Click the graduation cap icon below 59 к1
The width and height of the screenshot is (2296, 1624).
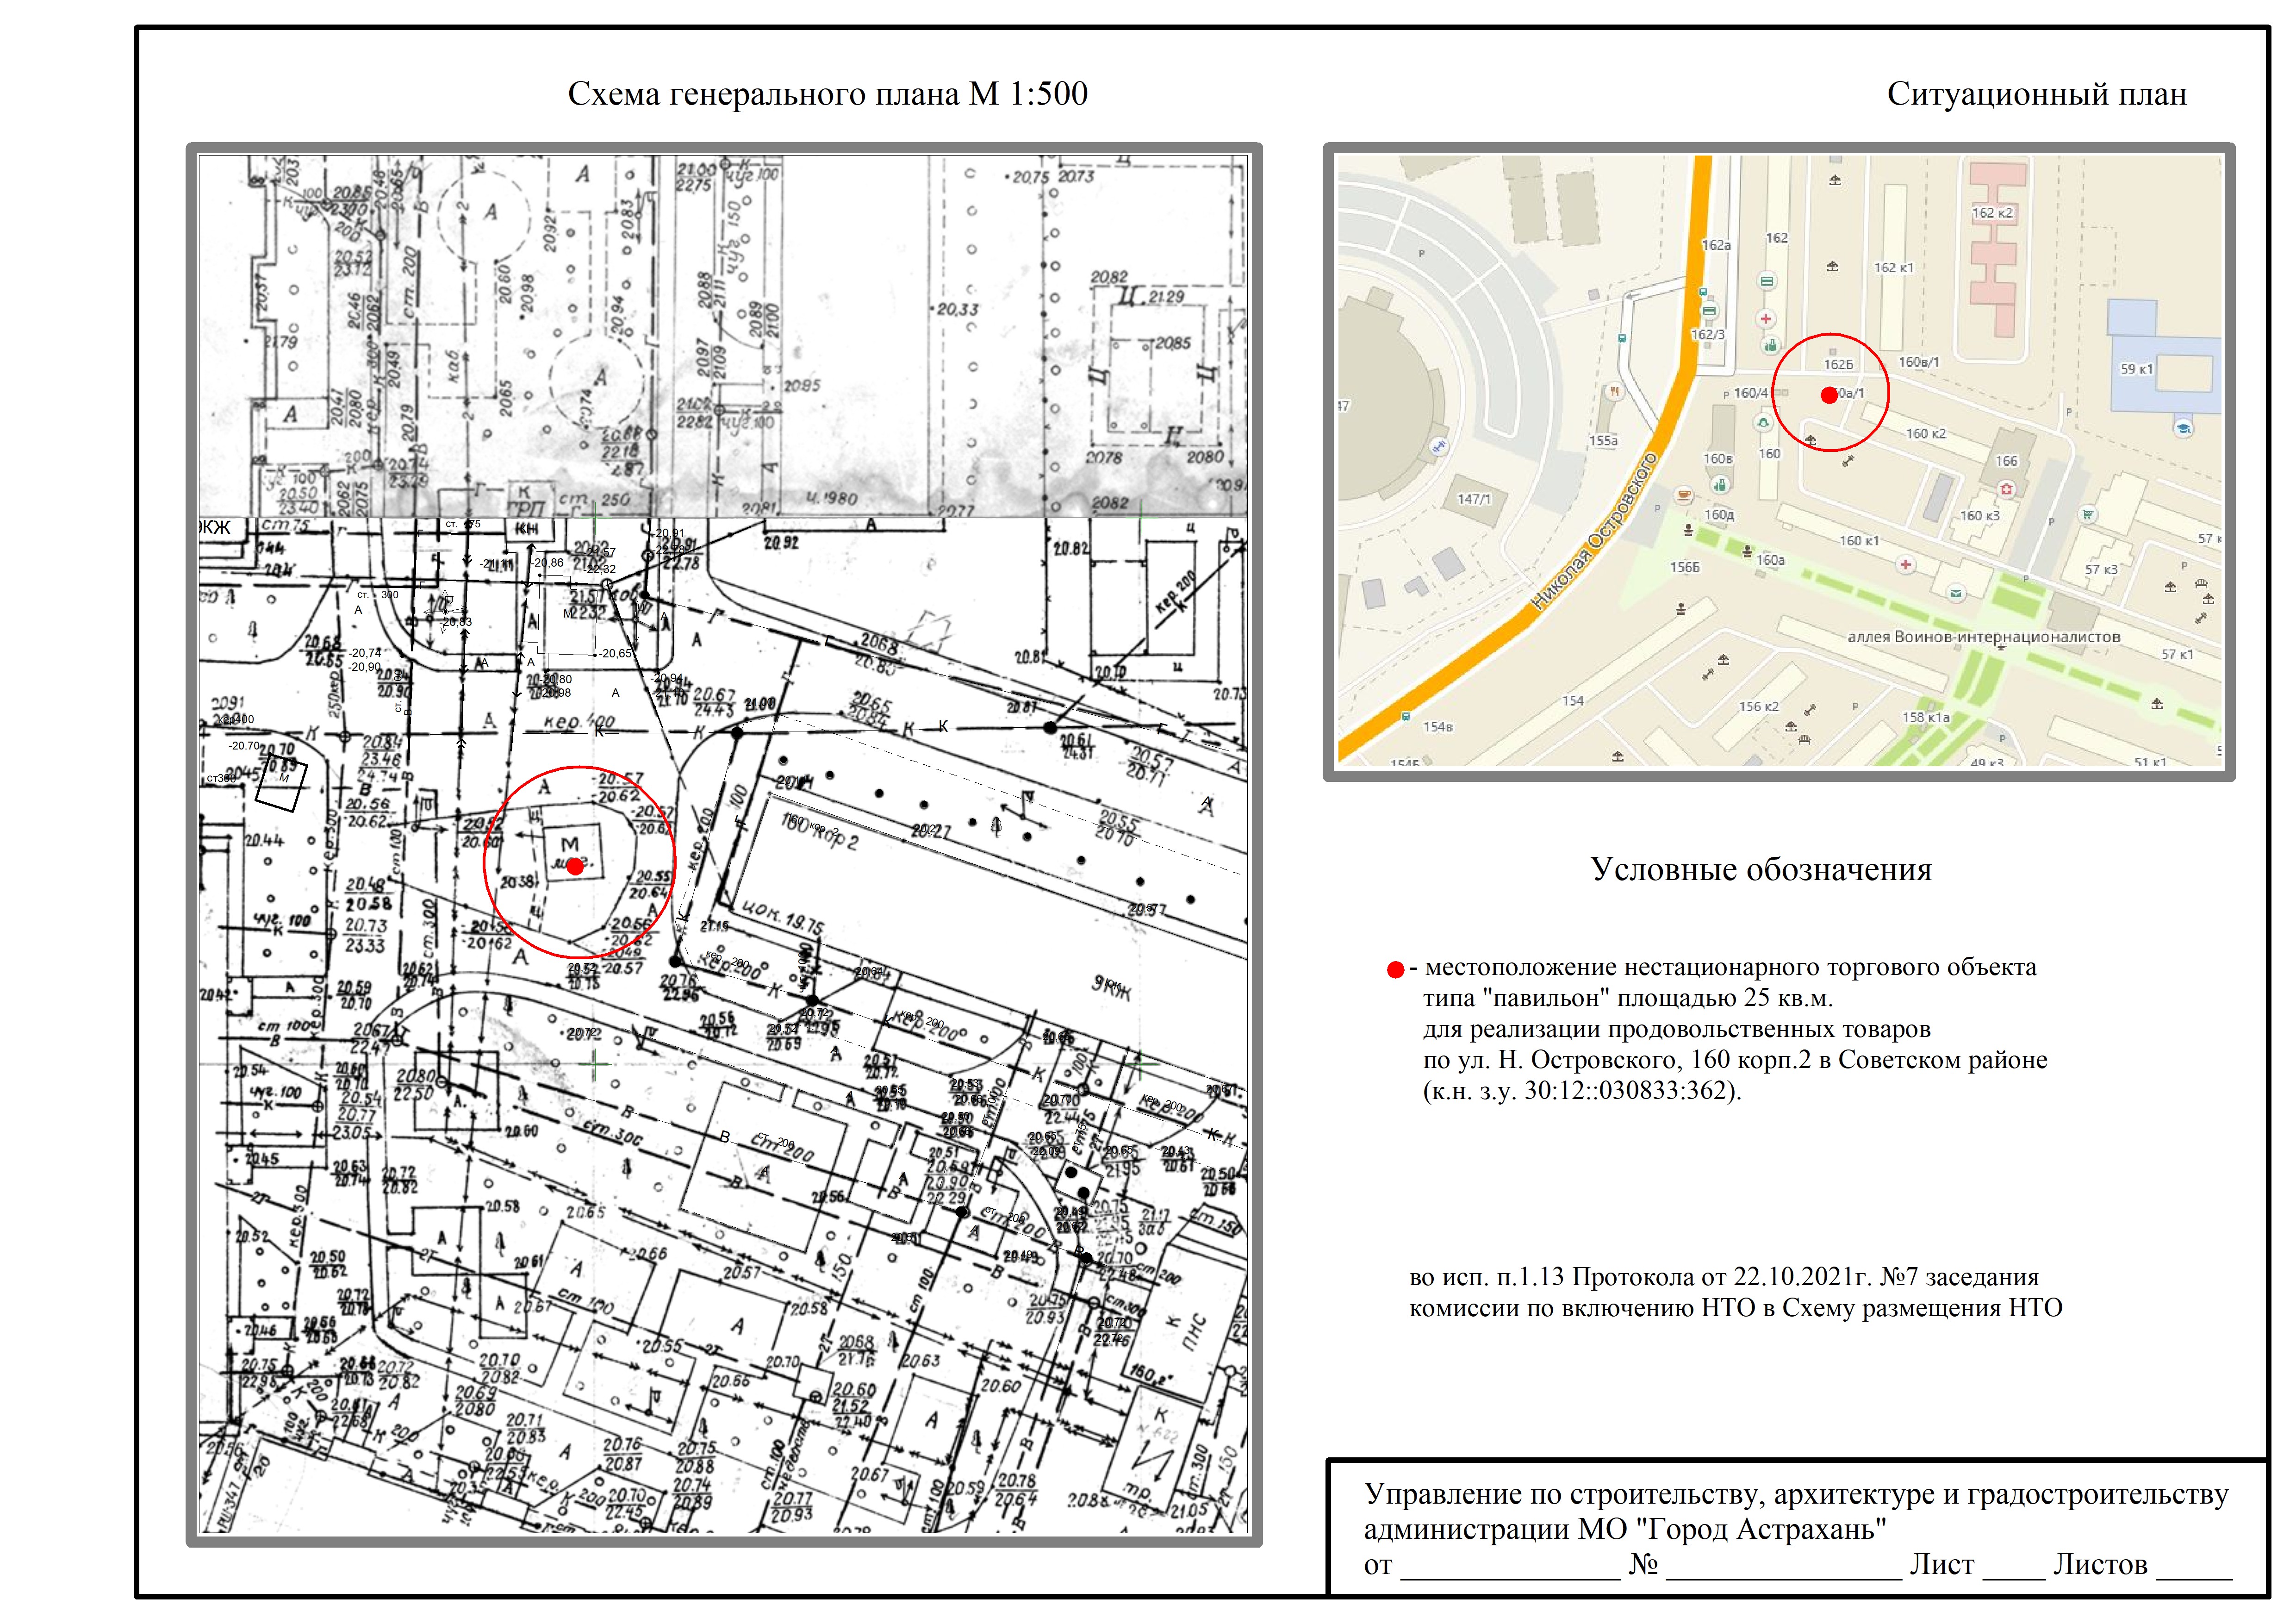pos(2183,428)
